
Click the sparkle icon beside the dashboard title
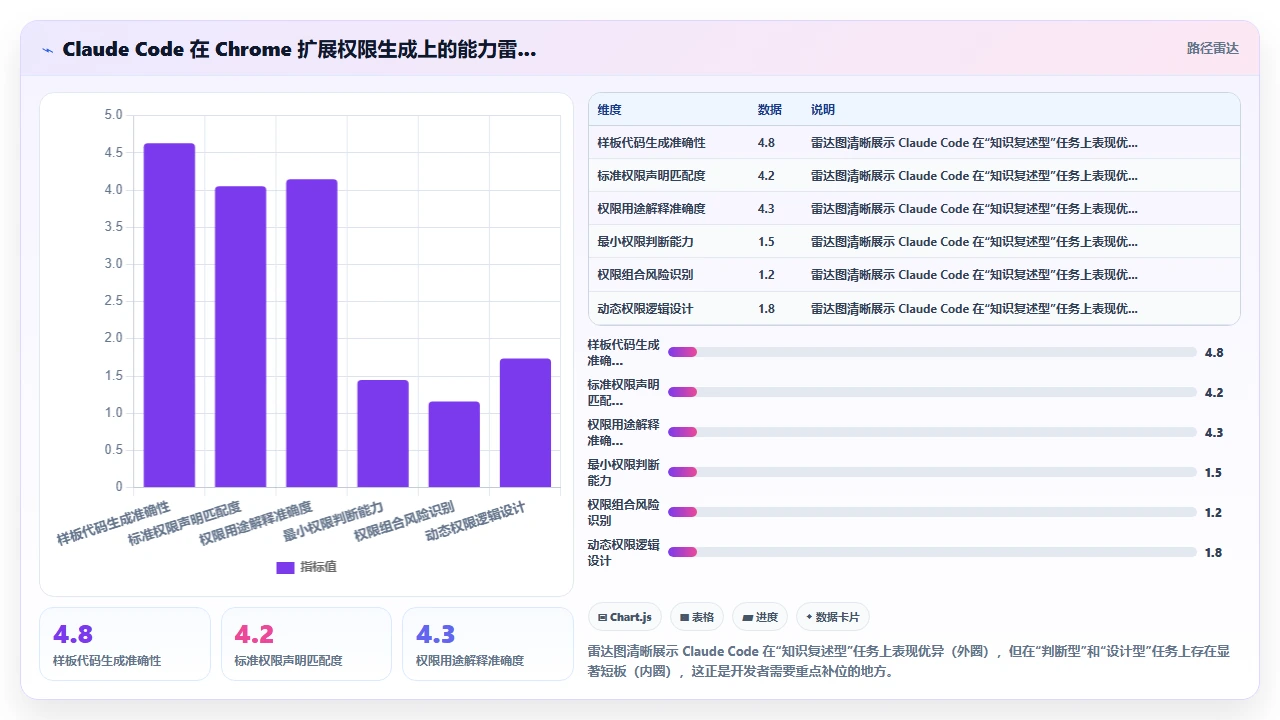click(x=48, y=49)
